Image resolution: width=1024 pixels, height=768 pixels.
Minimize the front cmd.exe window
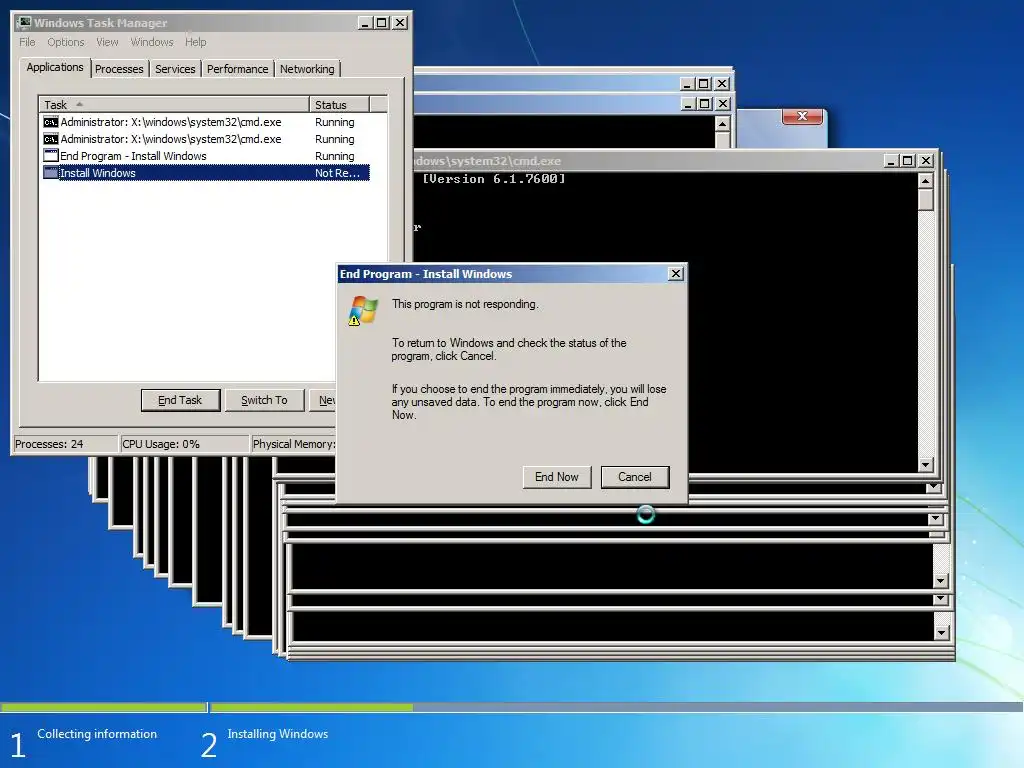(891, 161)
